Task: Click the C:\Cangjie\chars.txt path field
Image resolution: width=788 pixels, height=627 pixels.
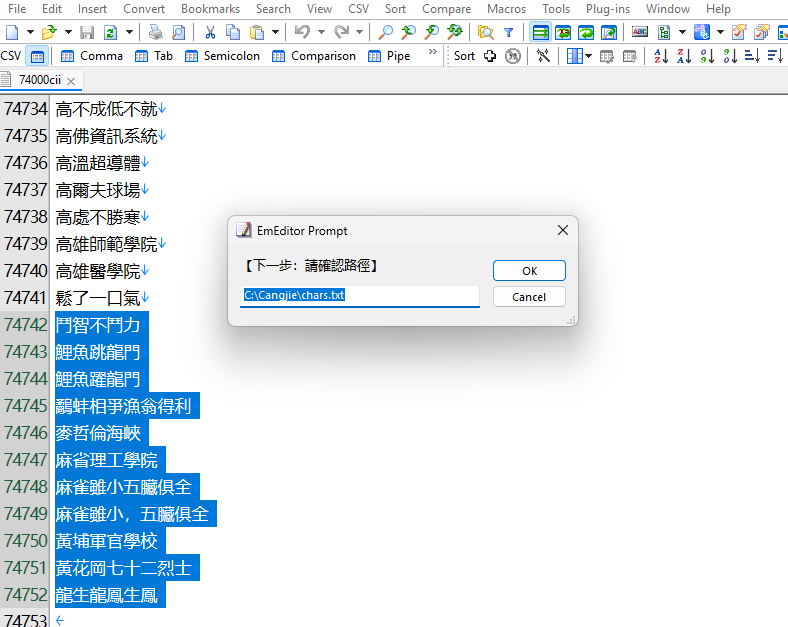Action: pyautogui.click(x=360, y=295)
